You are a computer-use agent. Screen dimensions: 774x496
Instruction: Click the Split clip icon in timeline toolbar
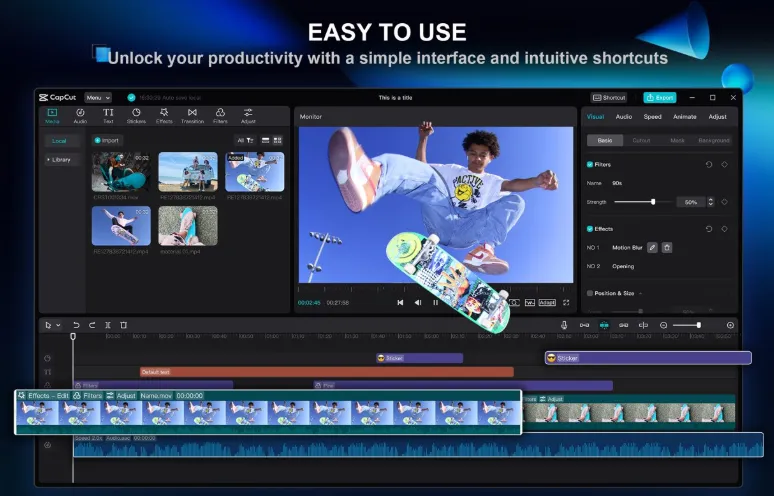(108, 325)
